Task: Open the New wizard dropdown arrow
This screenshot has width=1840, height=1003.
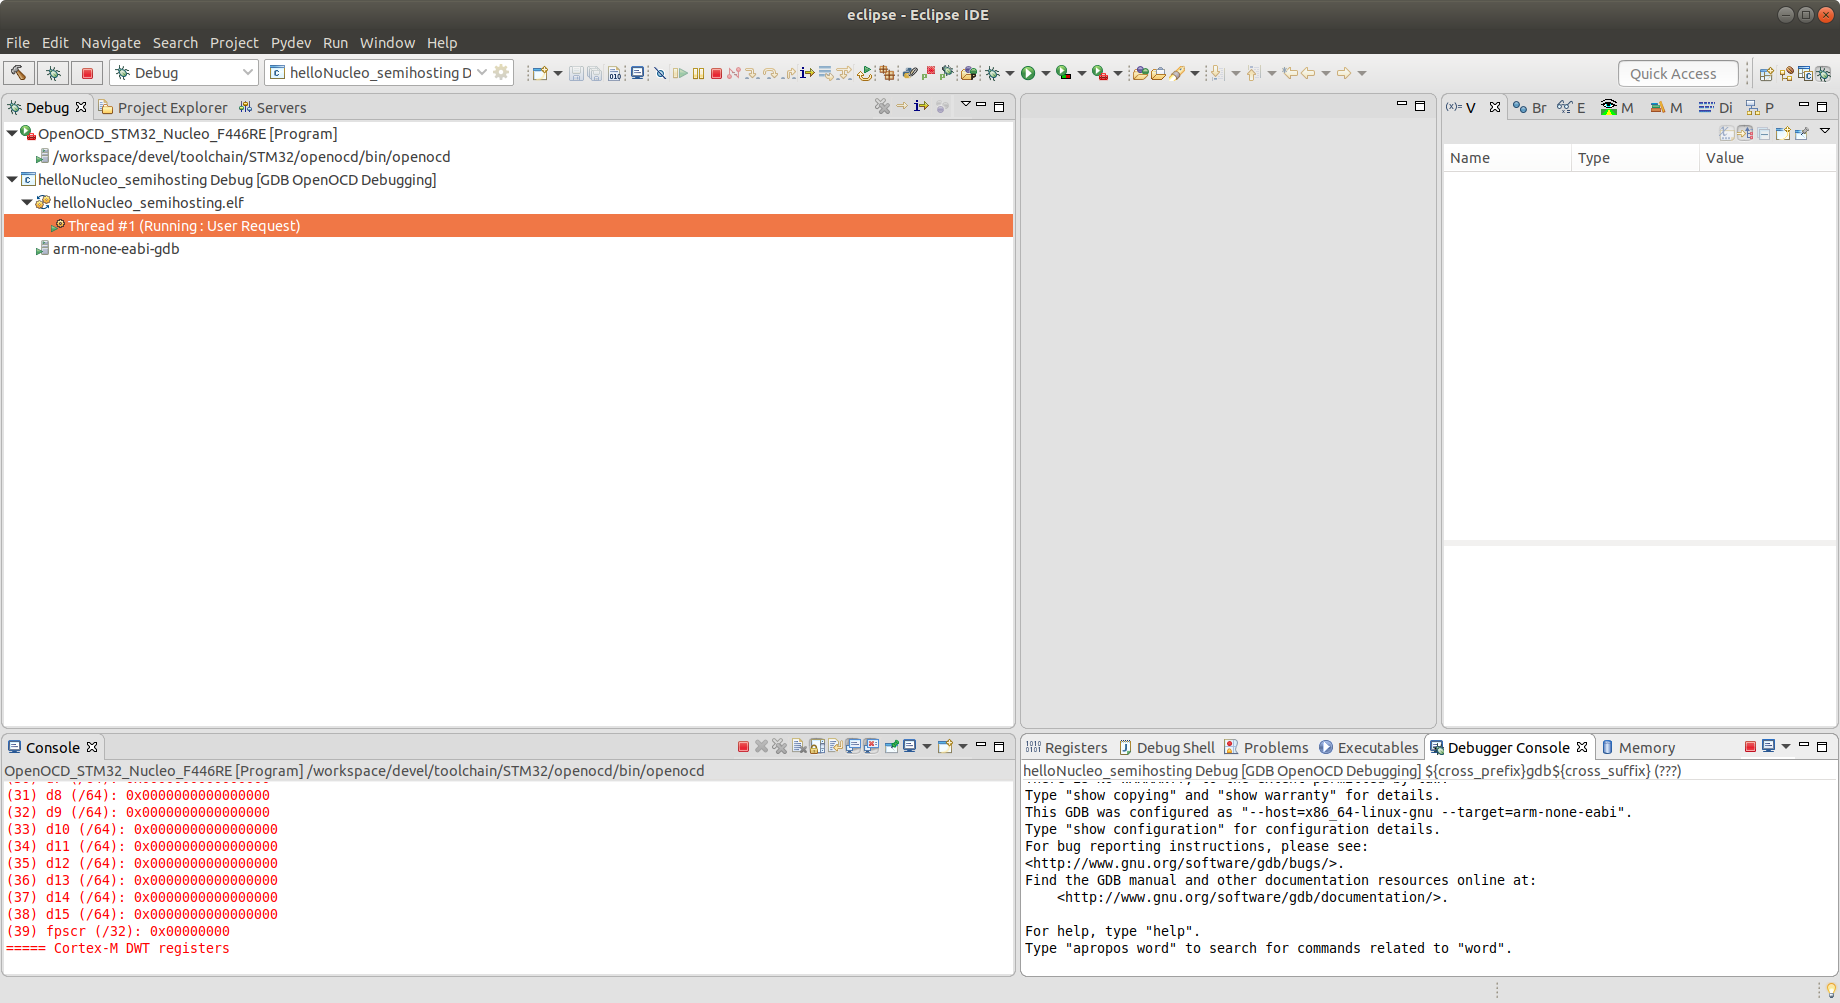Action: pyautogui.click(x=557, y=73)
